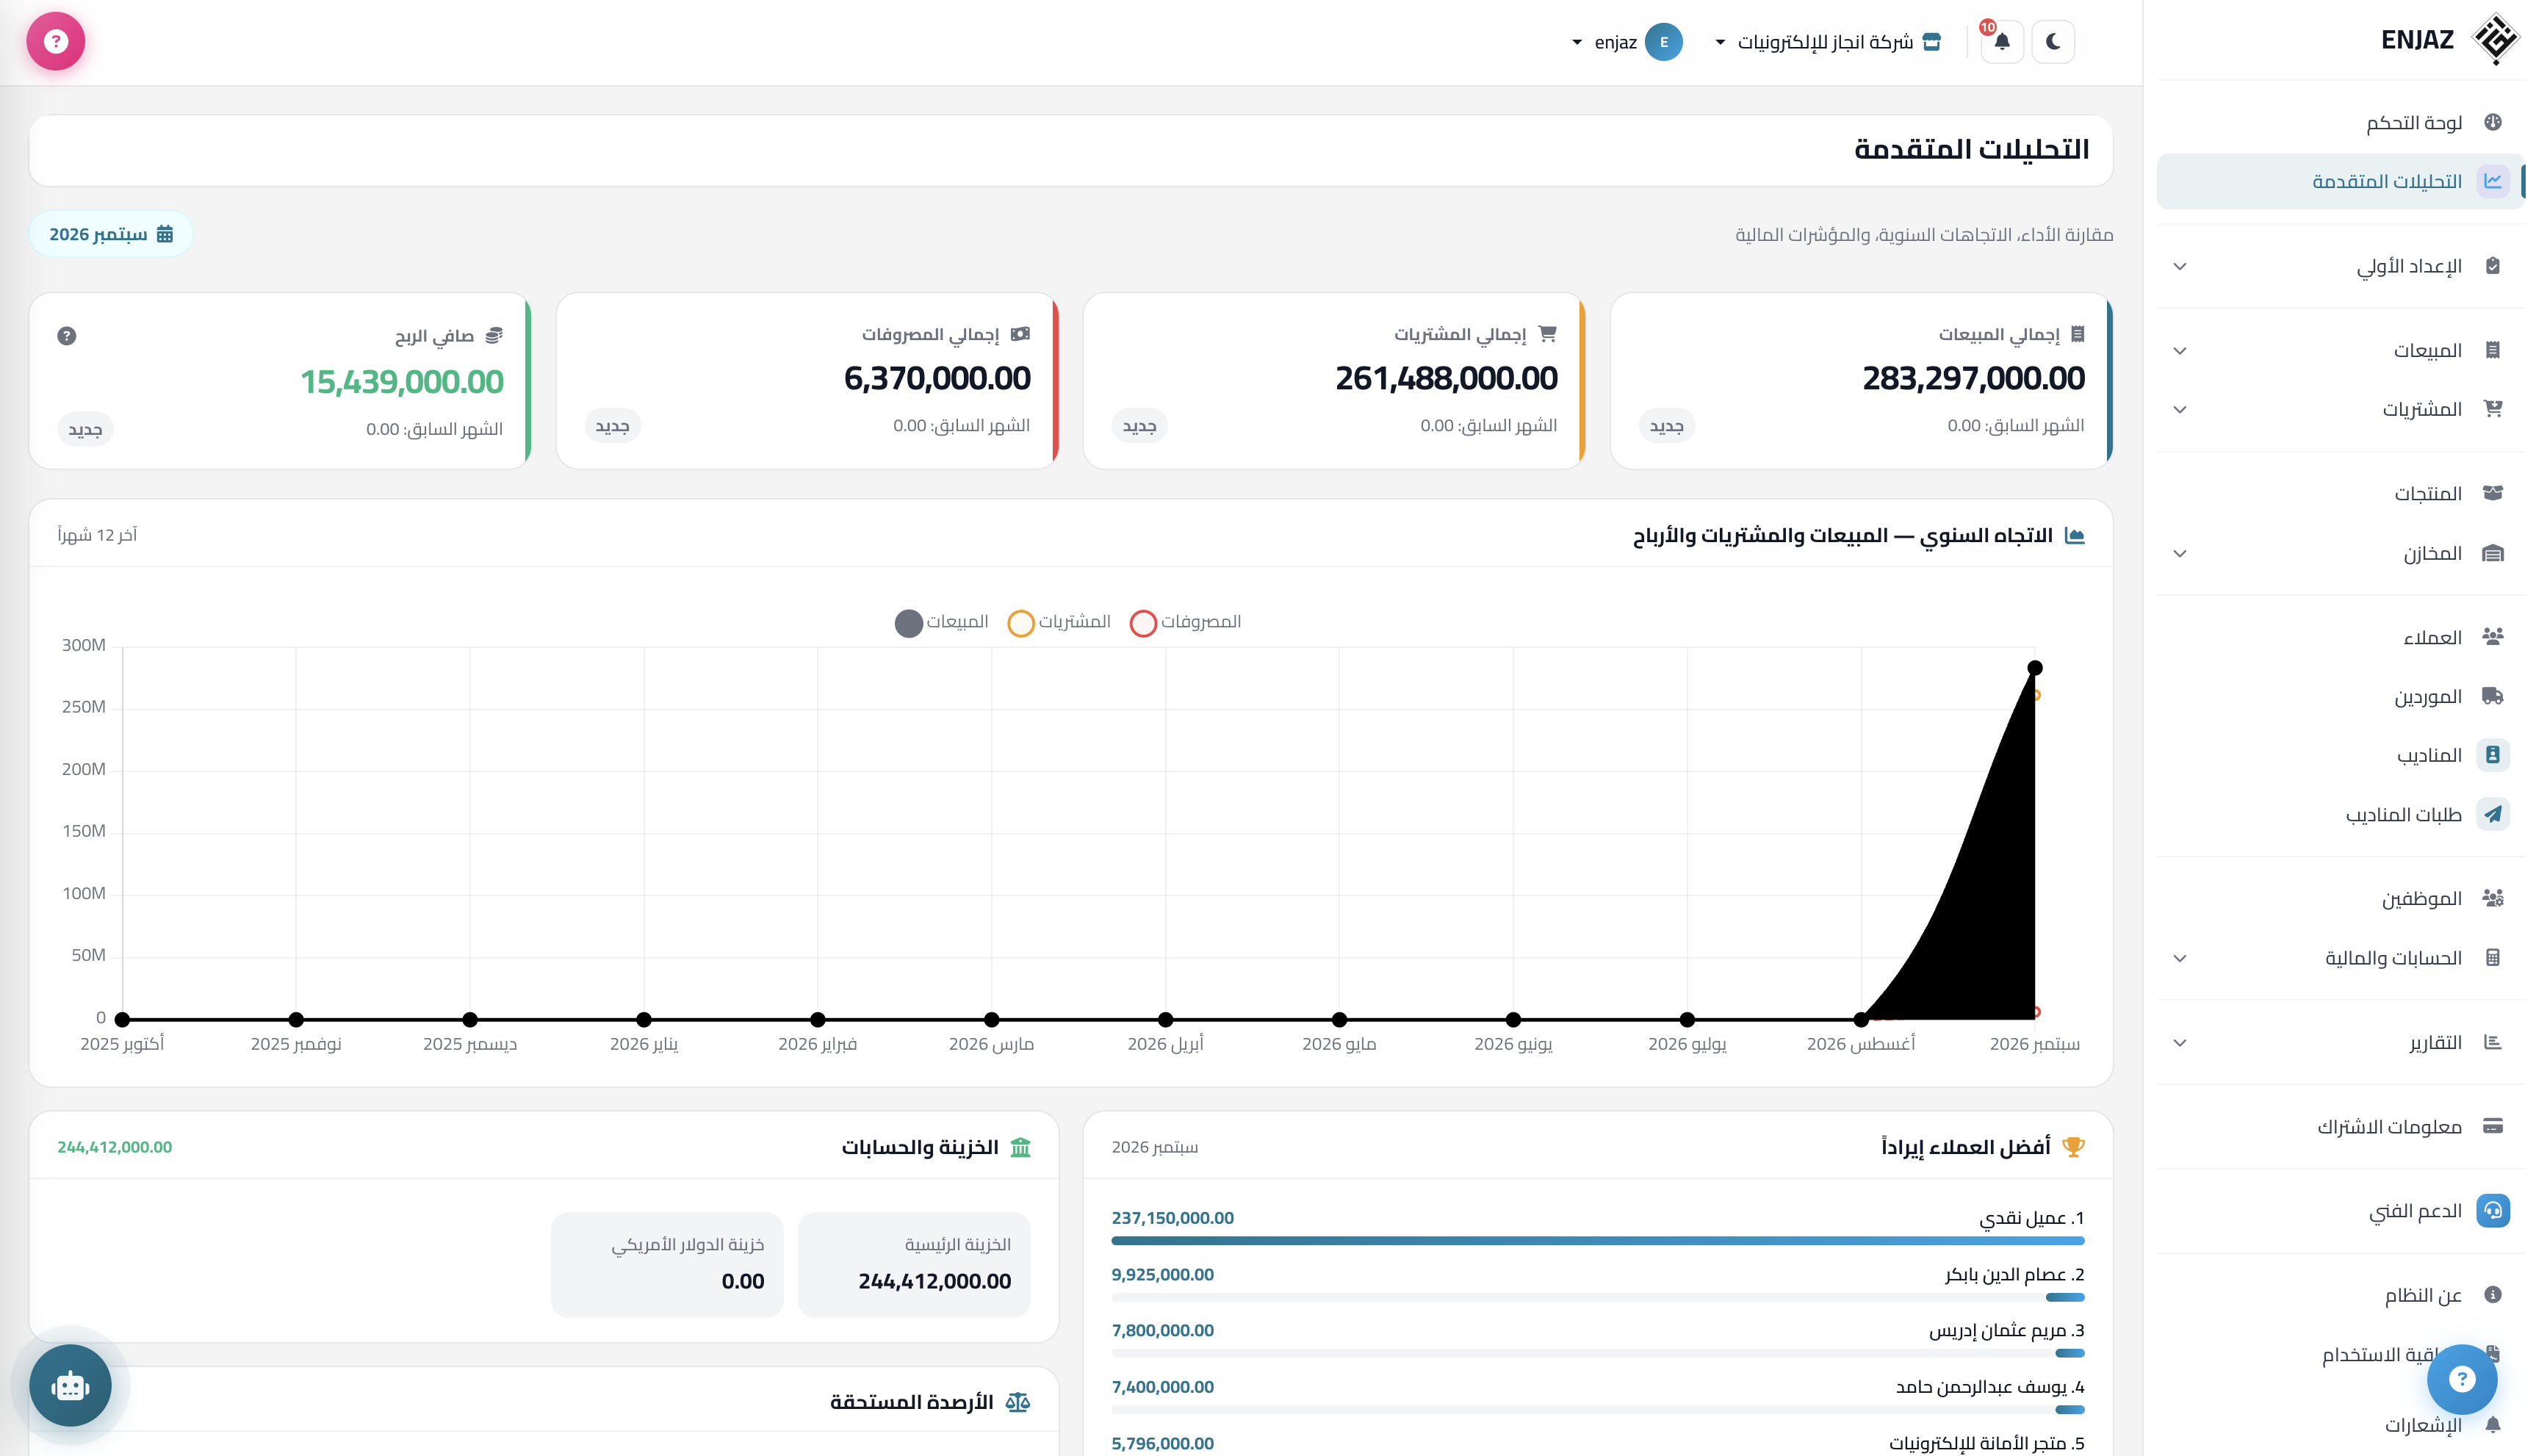
Task: Click the headset icon for الدعم الفني
Action: [x=2493, y=1211]
